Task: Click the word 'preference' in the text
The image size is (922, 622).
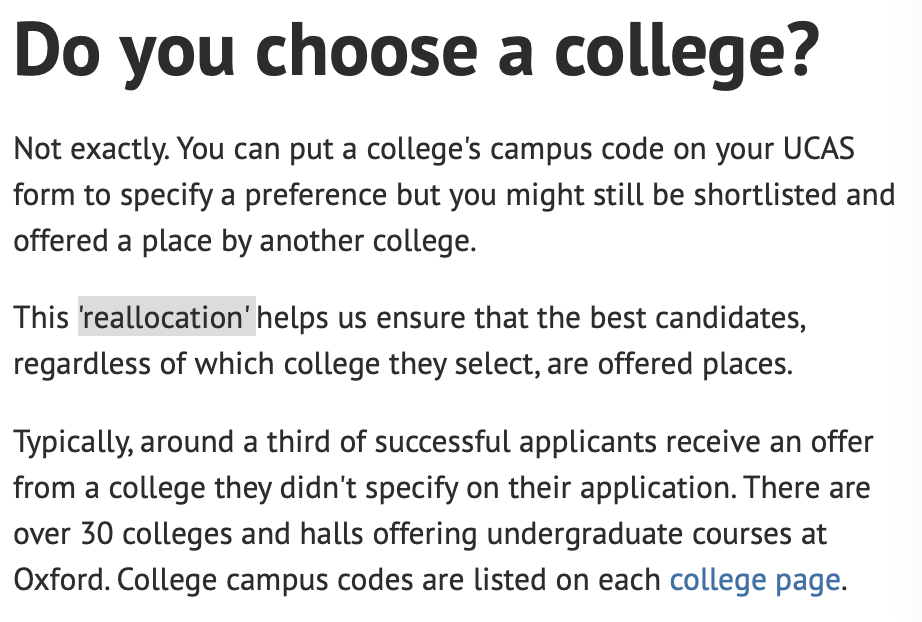Action: click(305, 195)
